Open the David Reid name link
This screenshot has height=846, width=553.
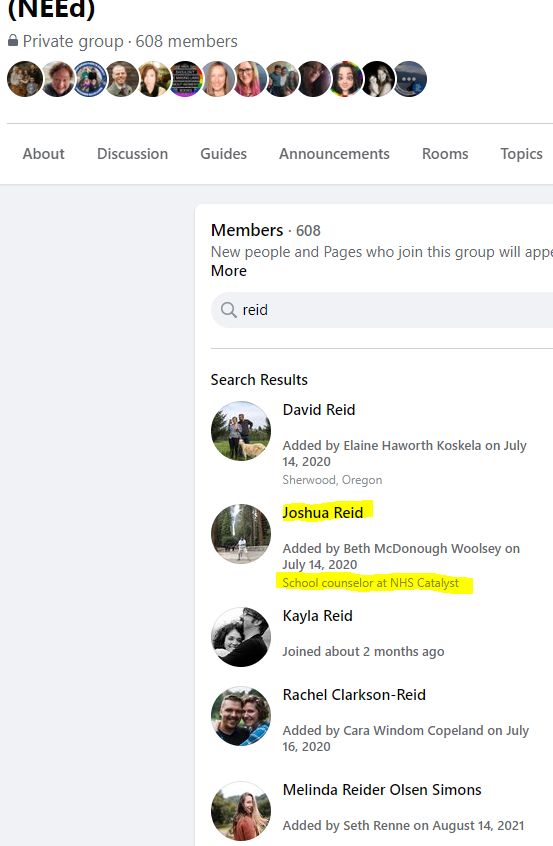coord(319,410)
